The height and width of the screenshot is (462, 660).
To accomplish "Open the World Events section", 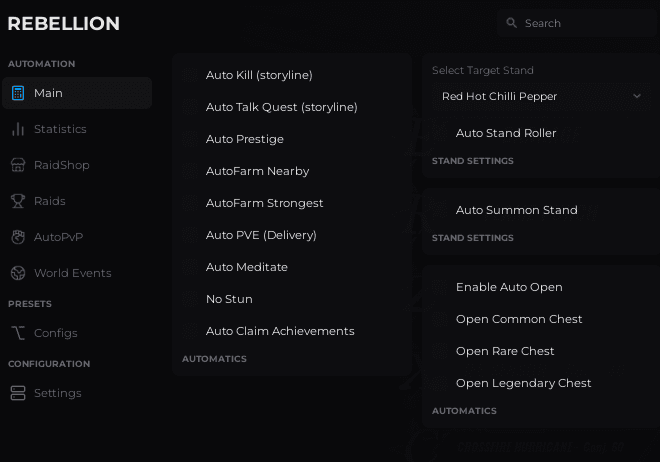I will point(72,273).
